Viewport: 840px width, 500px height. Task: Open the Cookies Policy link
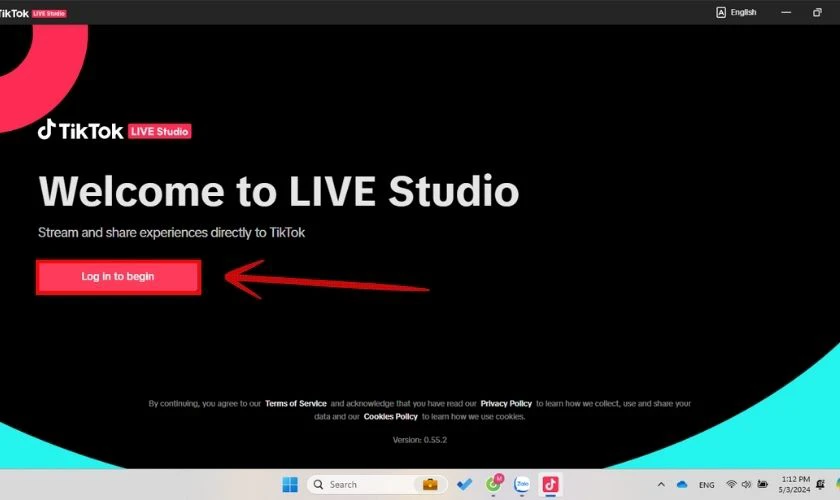(x=390, y=416)
